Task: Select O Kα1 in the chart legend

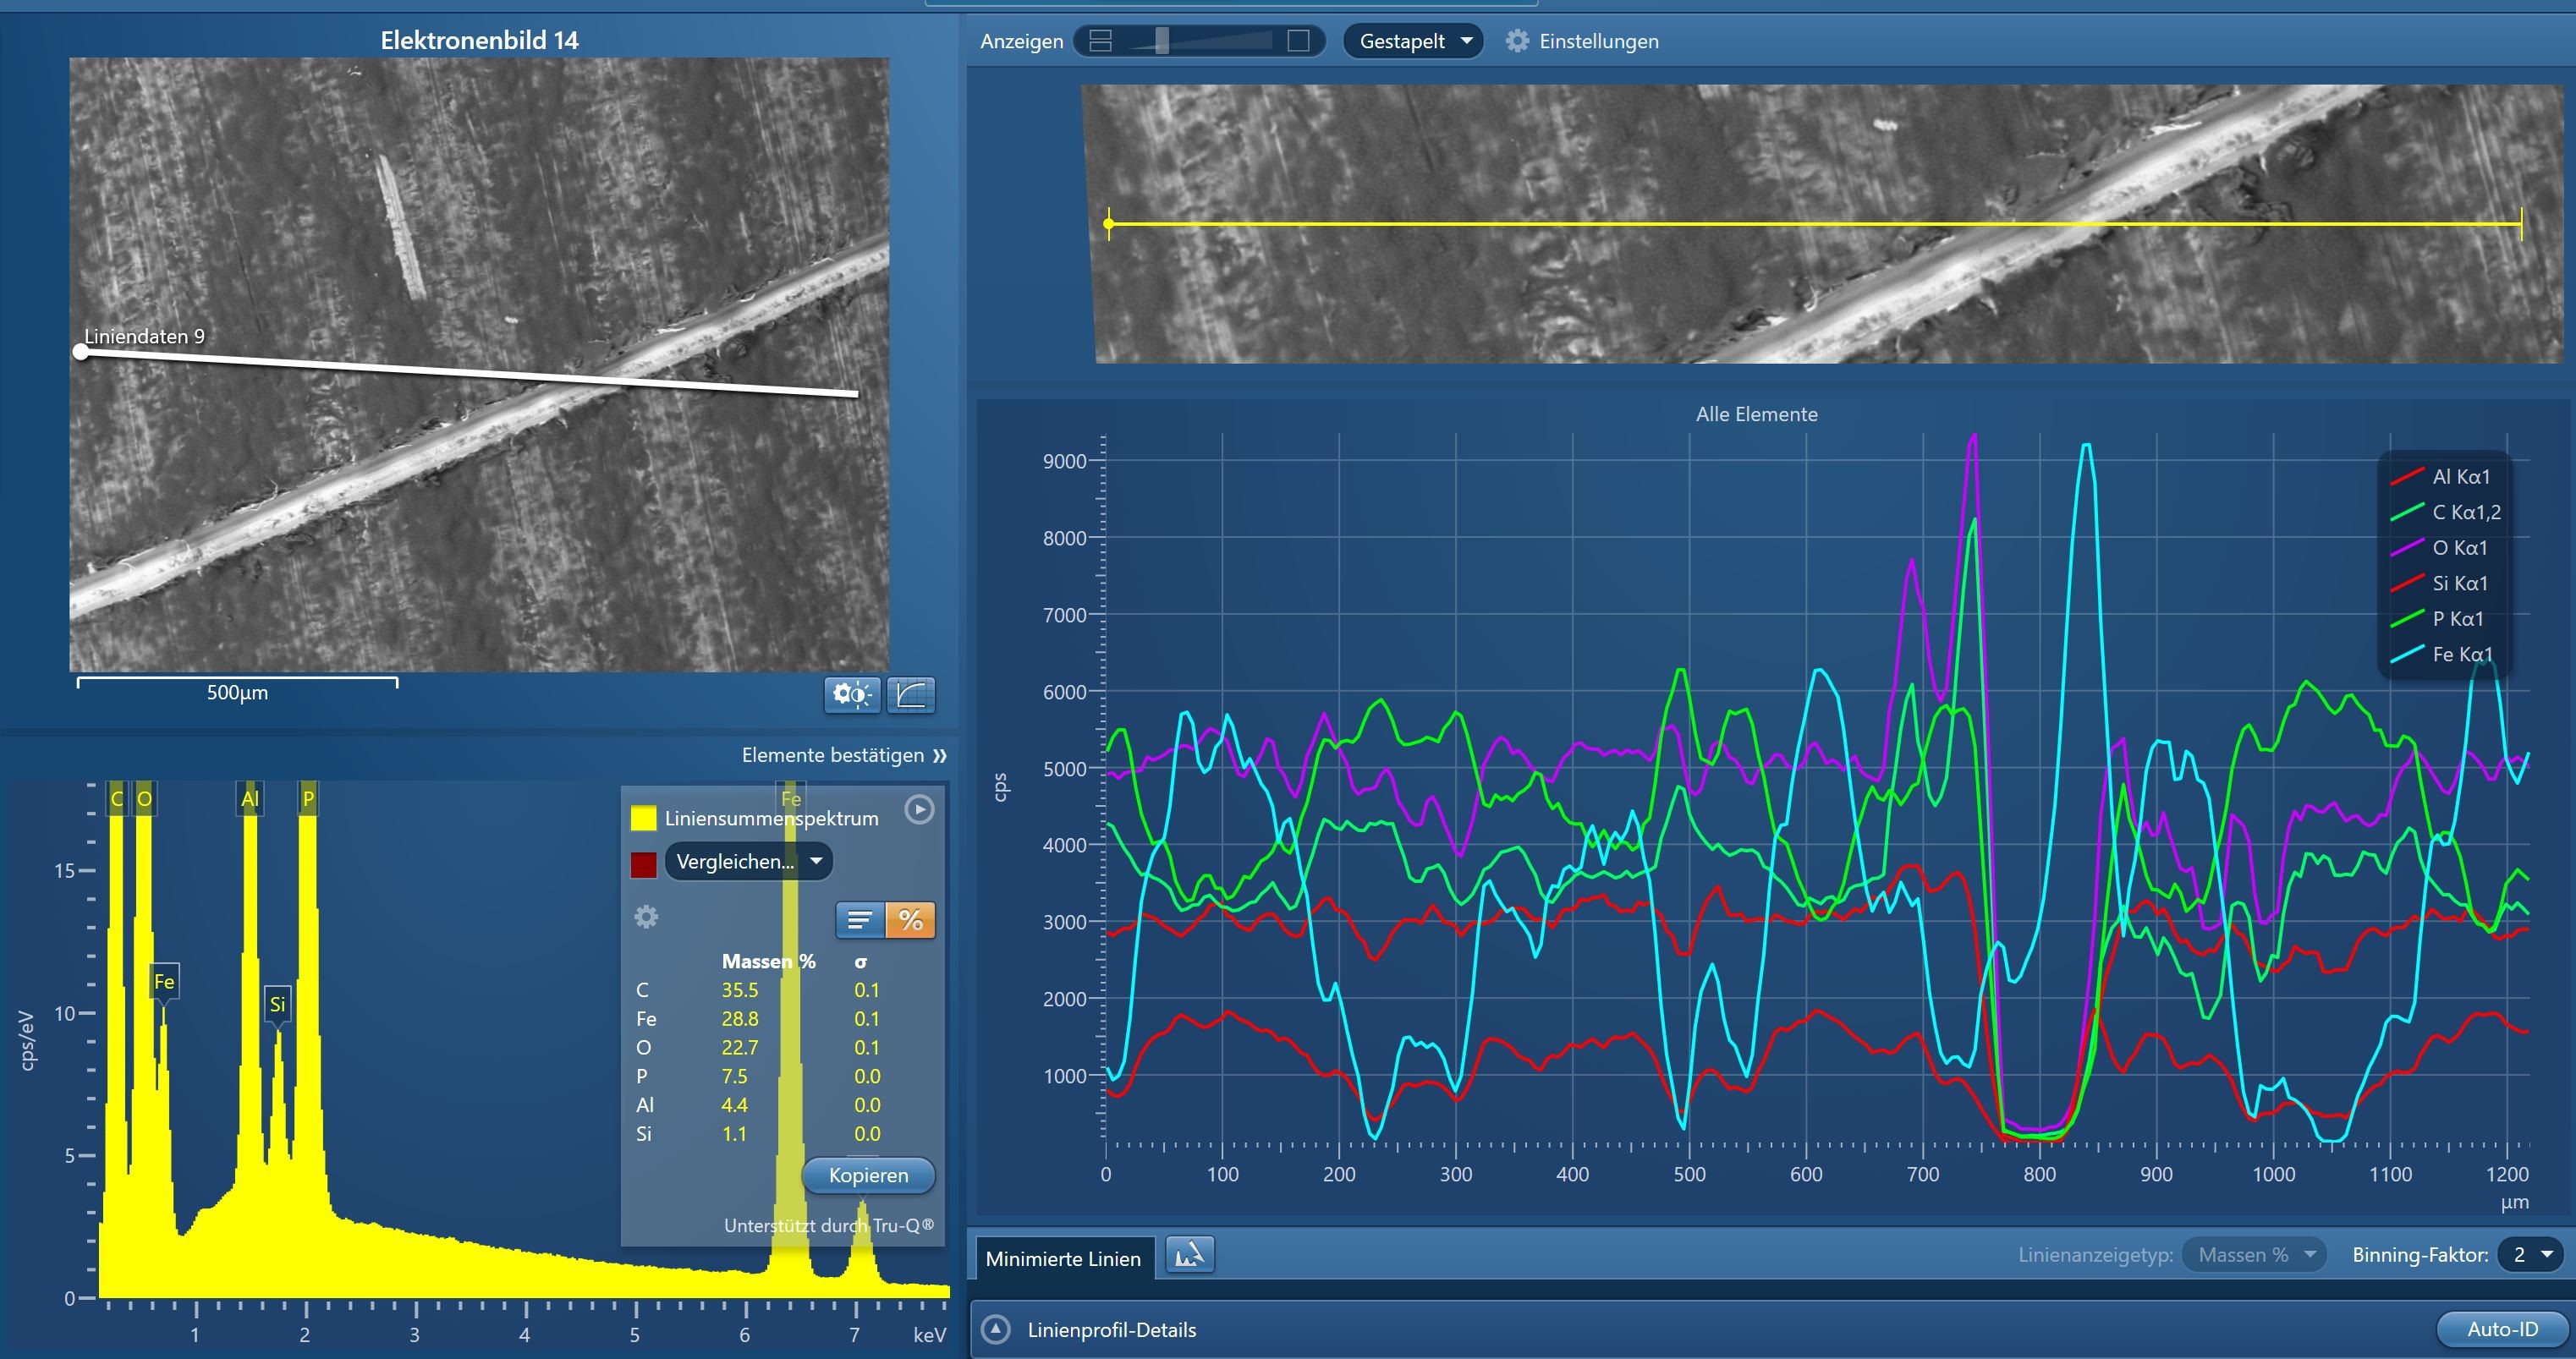Action: [2441, 548]
